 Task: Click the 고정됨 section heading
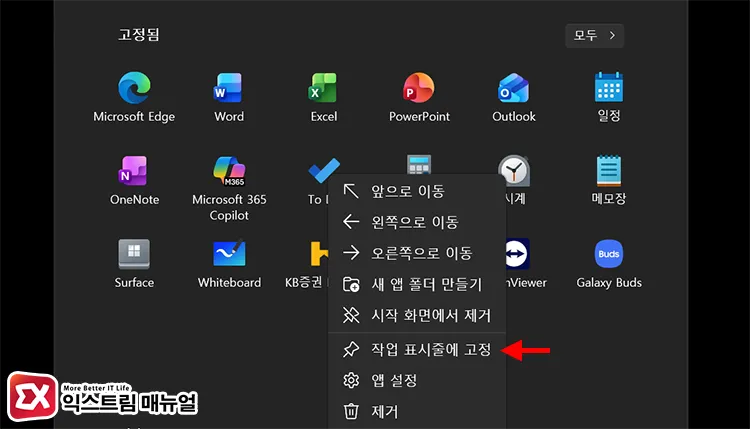click(139, 35)
